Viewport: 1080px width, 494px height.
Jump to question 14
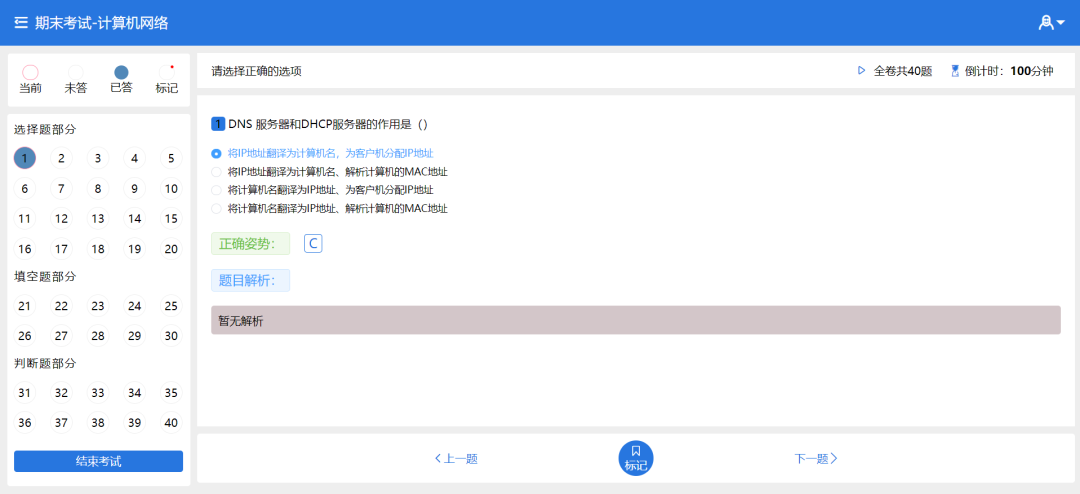pyautogui.click(x=134, y=219)
